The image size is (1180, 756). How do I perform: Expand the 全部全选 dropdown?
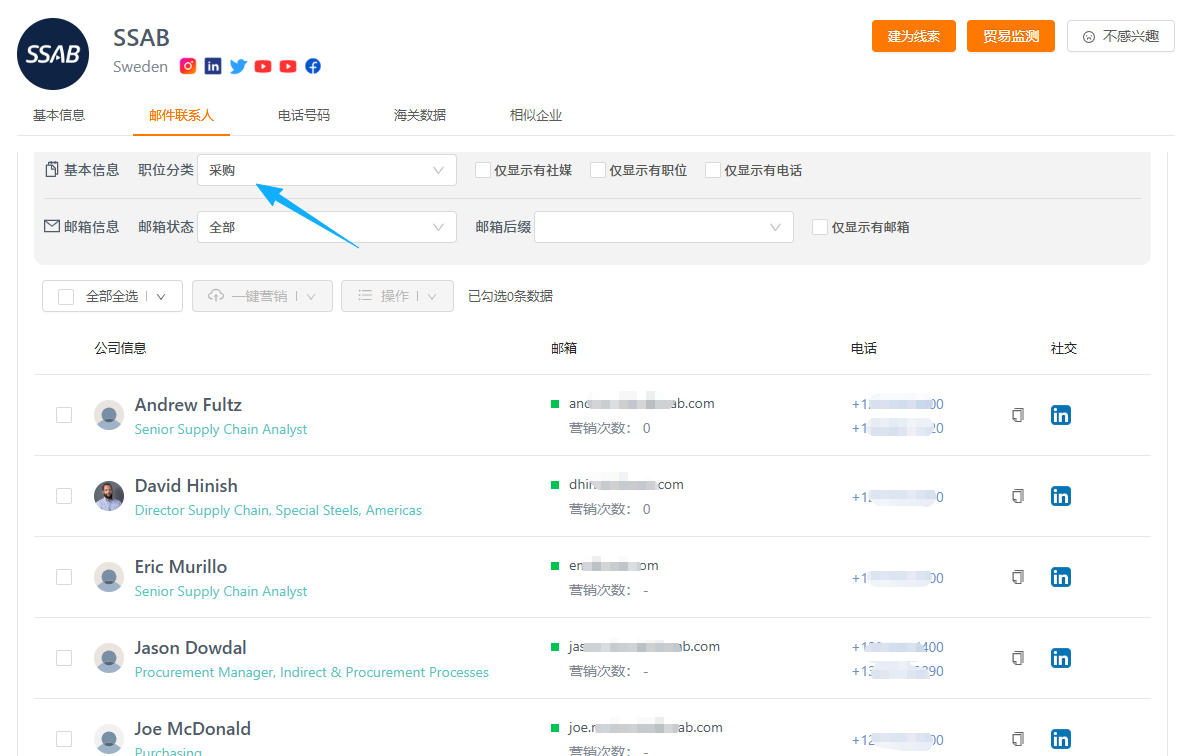coord(161,296)
